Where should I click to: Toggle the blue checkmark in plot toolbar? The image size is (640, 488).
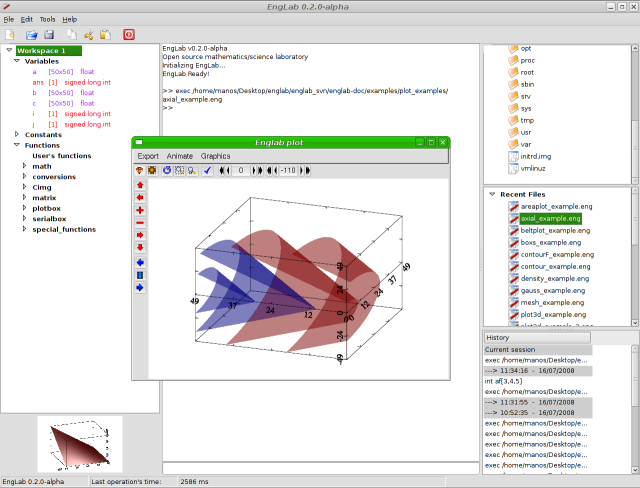207,171
